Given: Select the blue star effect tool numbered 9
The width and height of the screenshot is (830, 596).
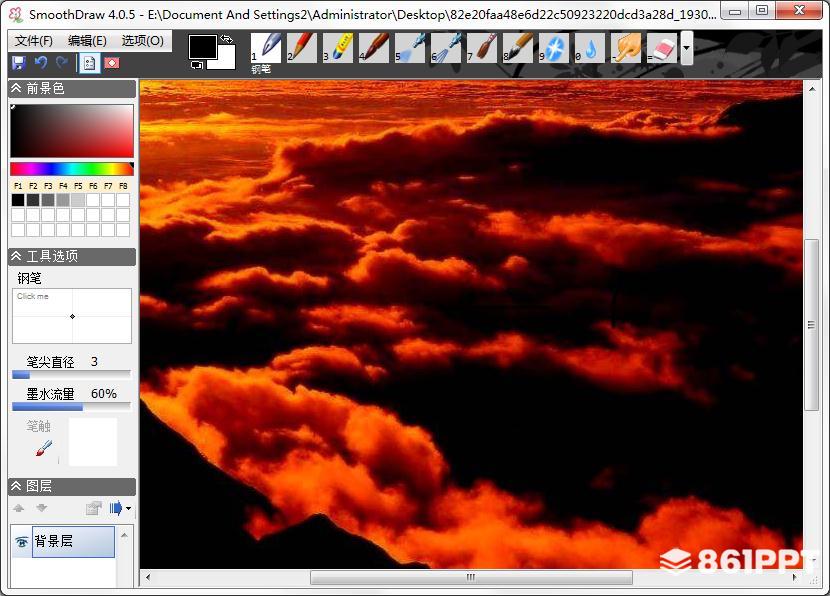Looking at the screenshot, I should pos(554,48).
